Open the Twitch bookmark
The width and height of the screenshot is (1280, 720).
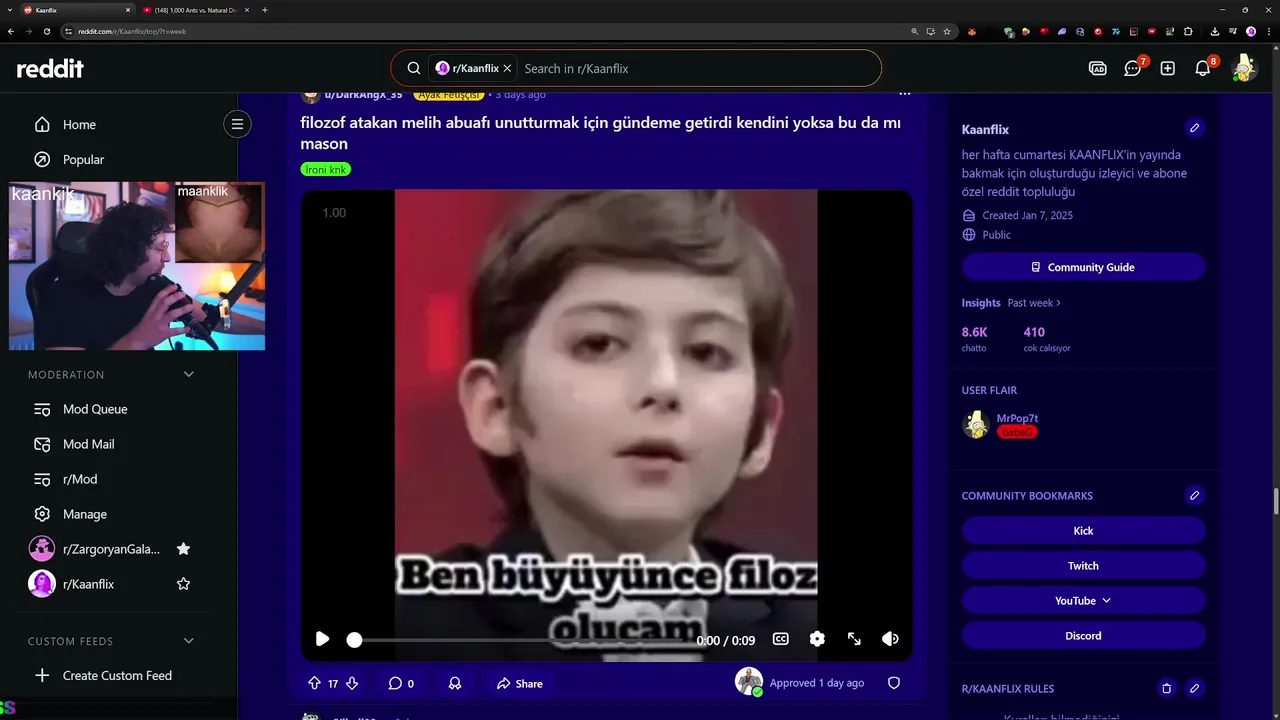(x=1083, y=566)
